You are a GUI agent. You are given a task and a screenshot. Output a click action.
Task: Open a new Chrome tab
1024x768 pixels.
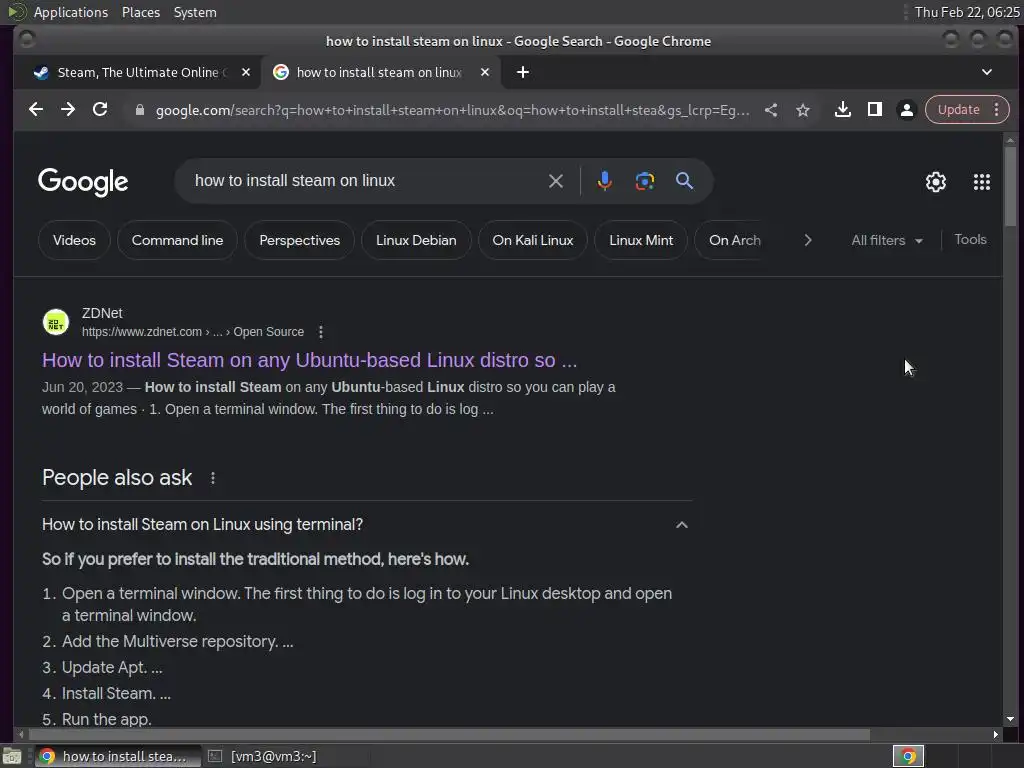[522, 72]
